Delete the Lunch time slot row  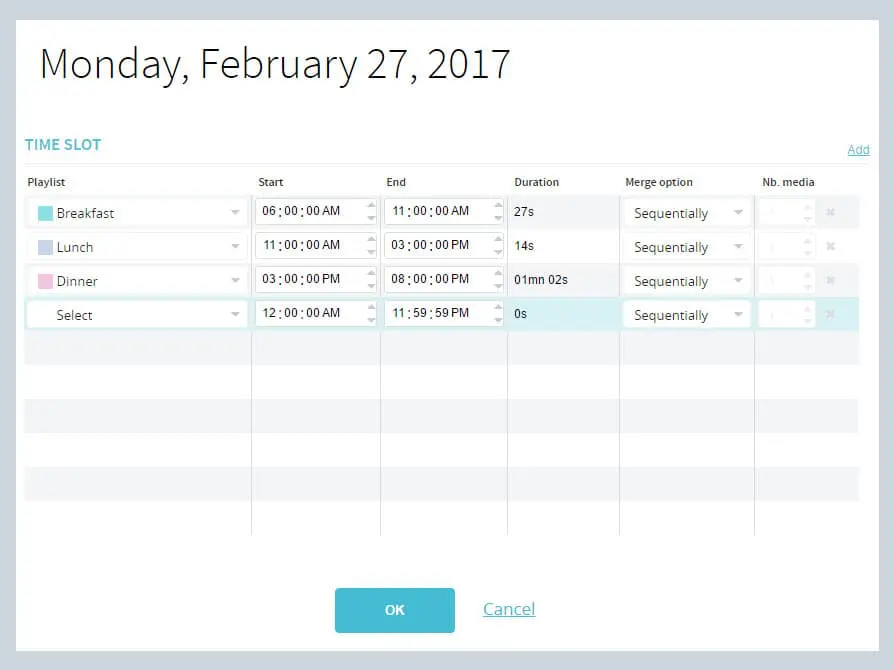tap(830, 246)
